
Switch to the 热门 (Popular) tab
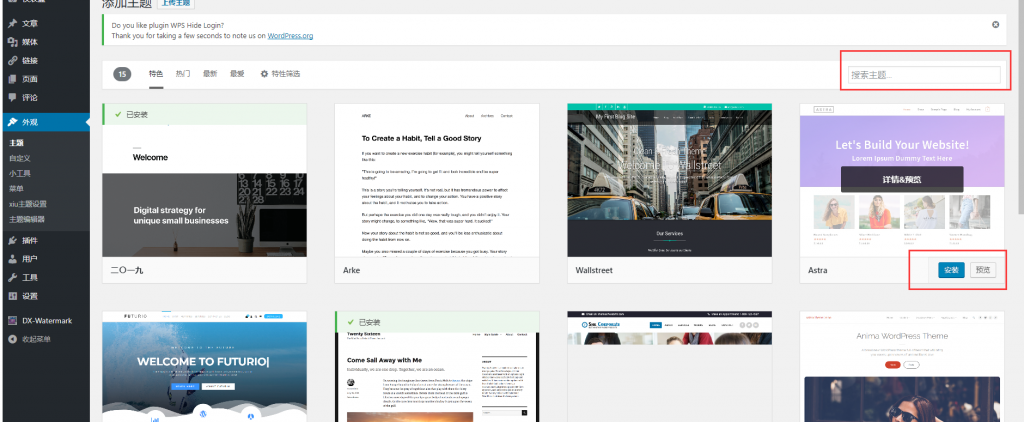point(183,74)
